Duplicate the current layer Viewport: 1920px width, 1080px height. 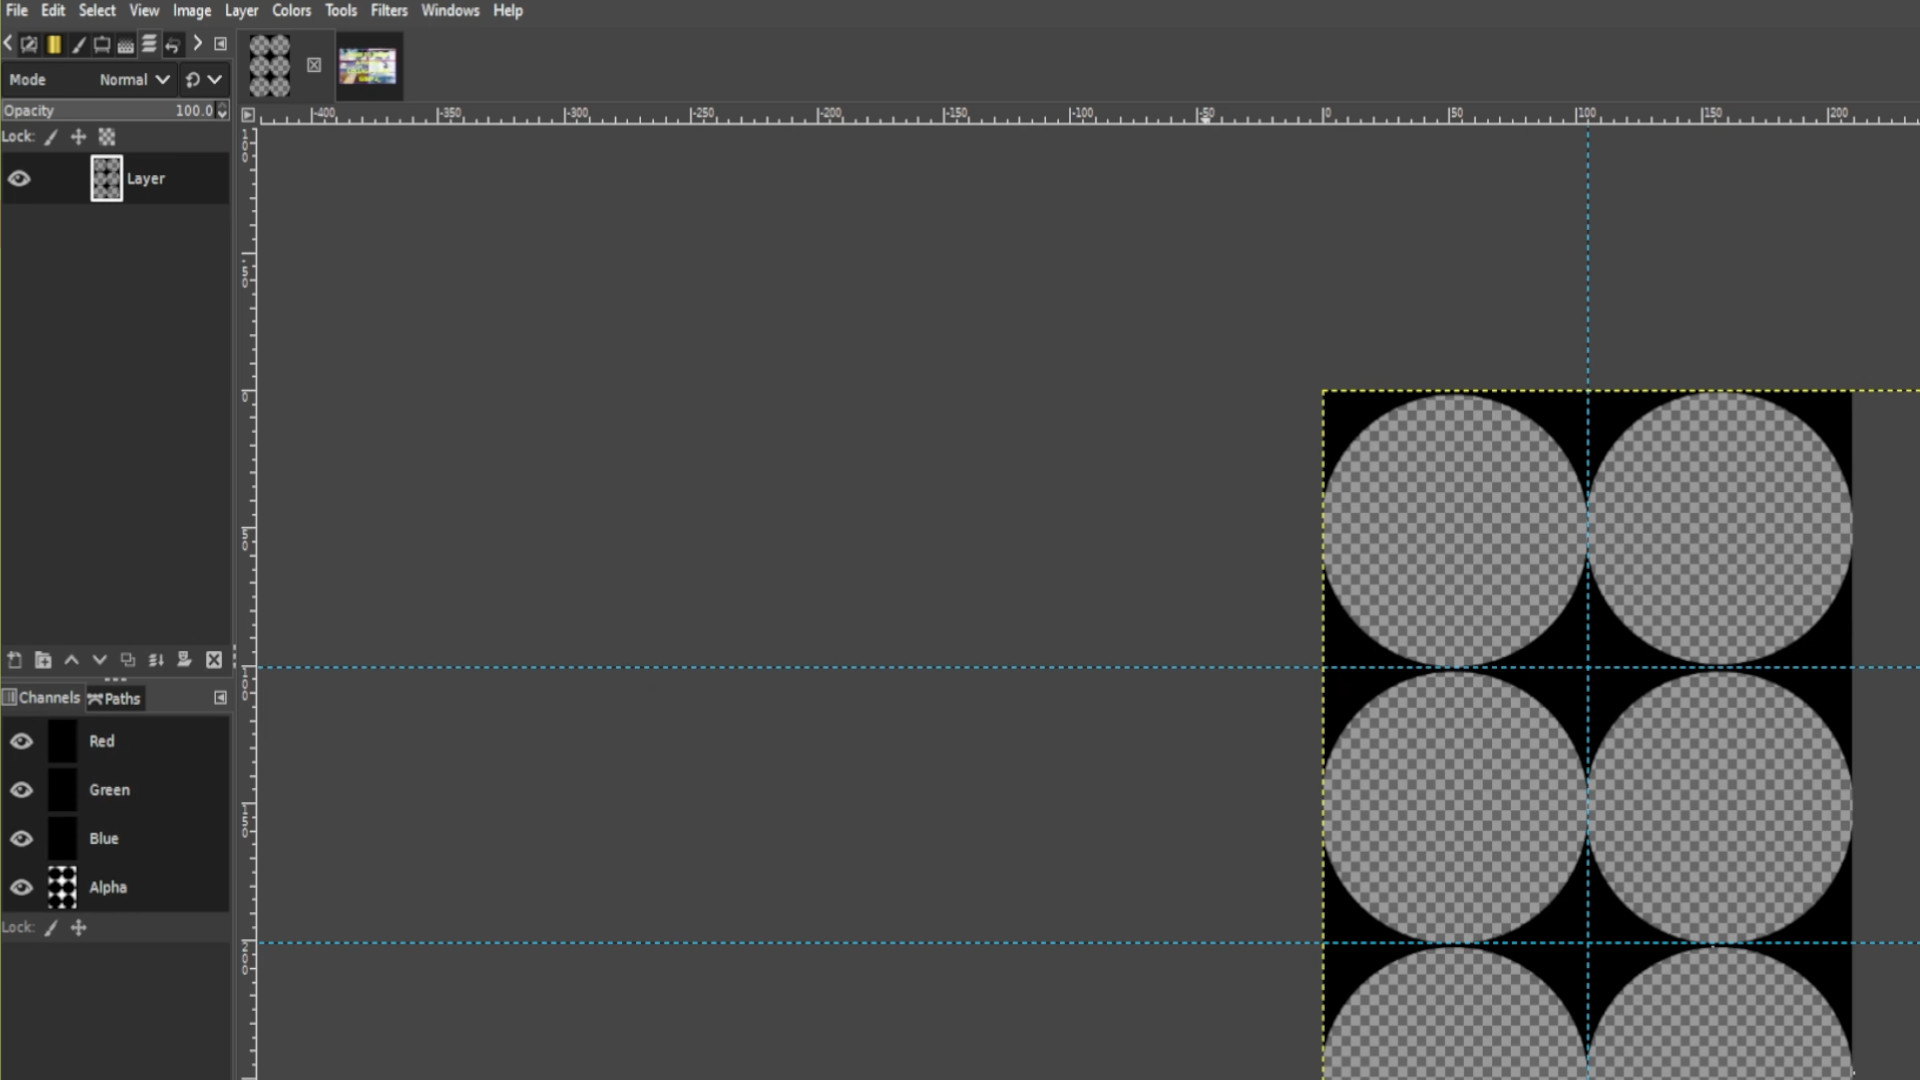click(x=128, y=660)
